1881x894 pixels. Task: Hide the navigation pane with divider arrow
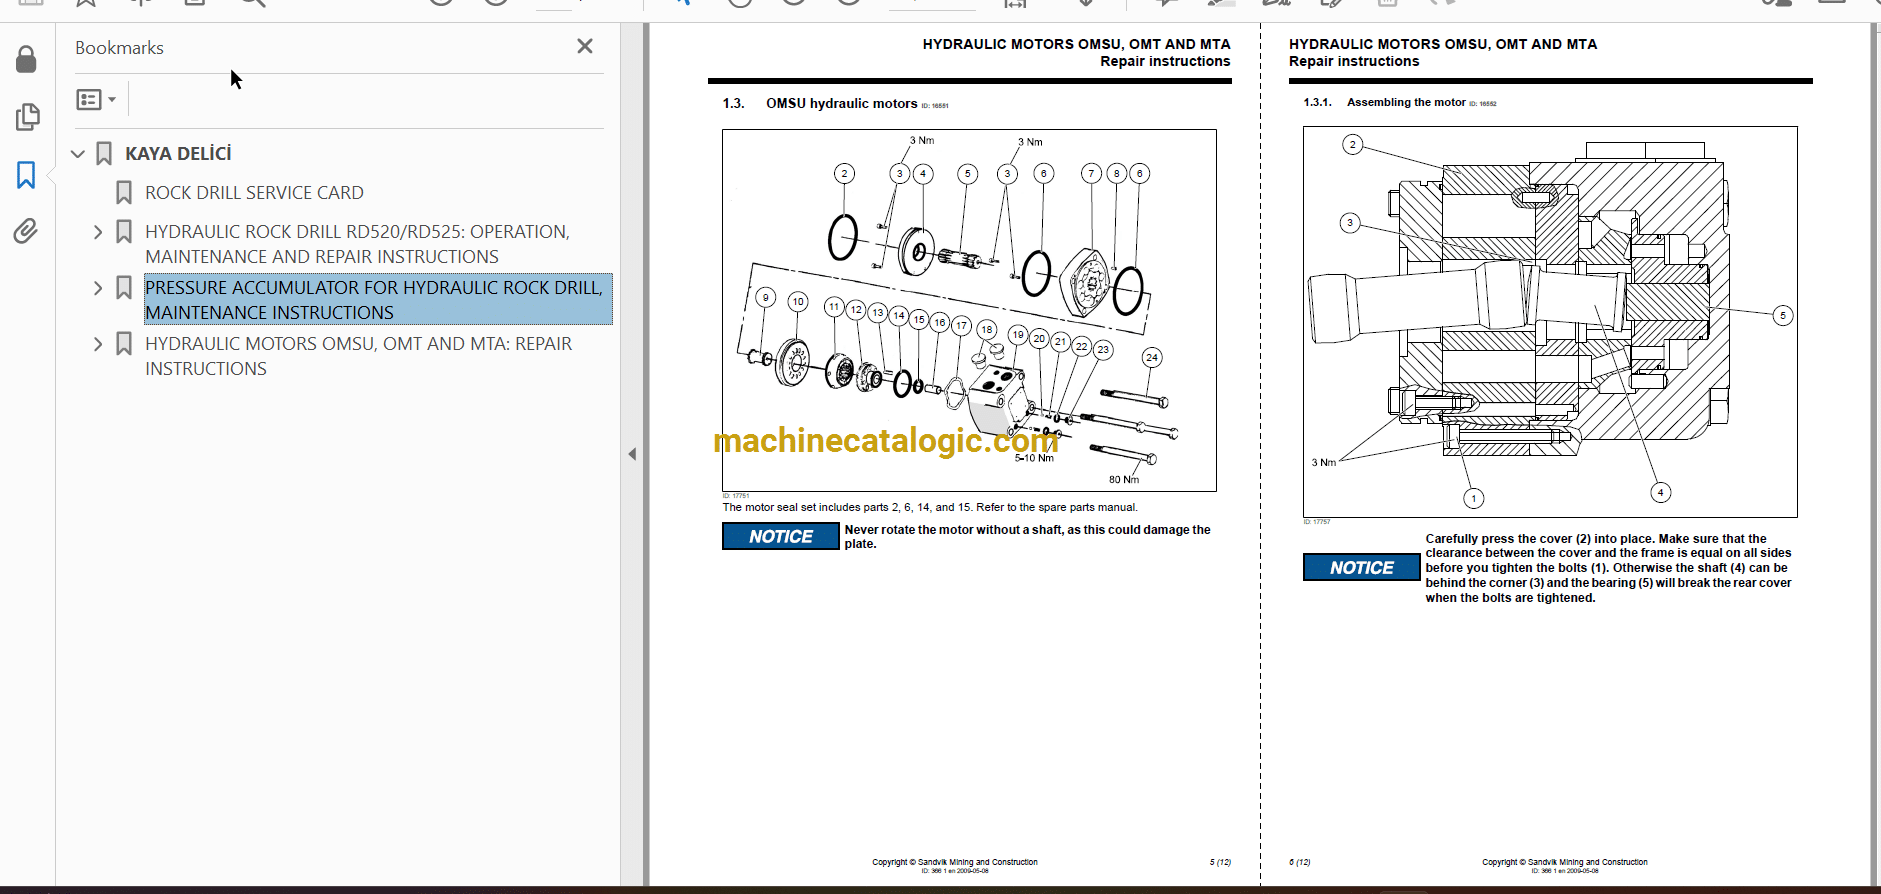pyautogui.click(x=632, y=454)
